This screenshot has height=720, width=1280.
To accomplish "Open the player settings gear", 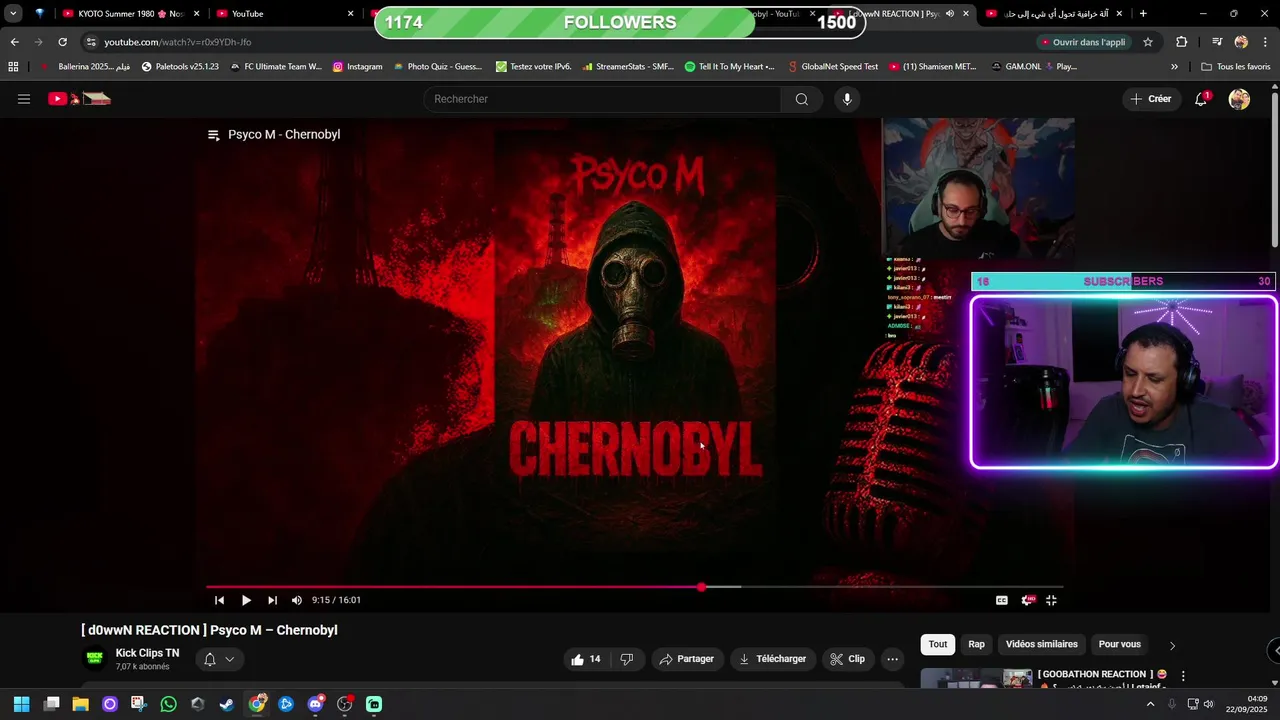I will pos(1027,600).
